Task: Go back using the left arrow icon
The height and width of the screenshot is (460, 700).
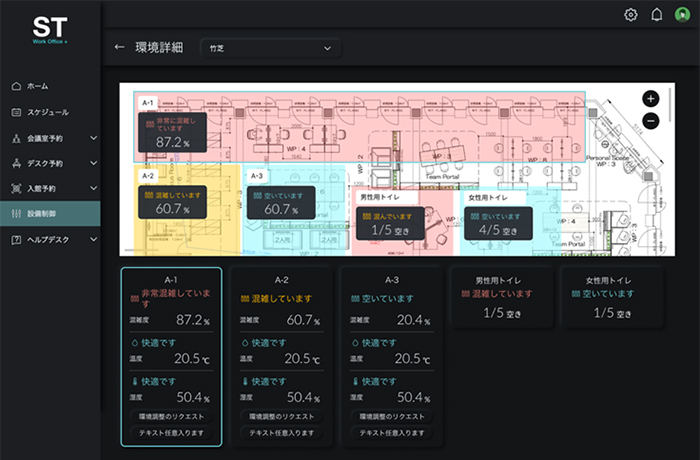Action: pyautogui.click(x=119, y=47)
